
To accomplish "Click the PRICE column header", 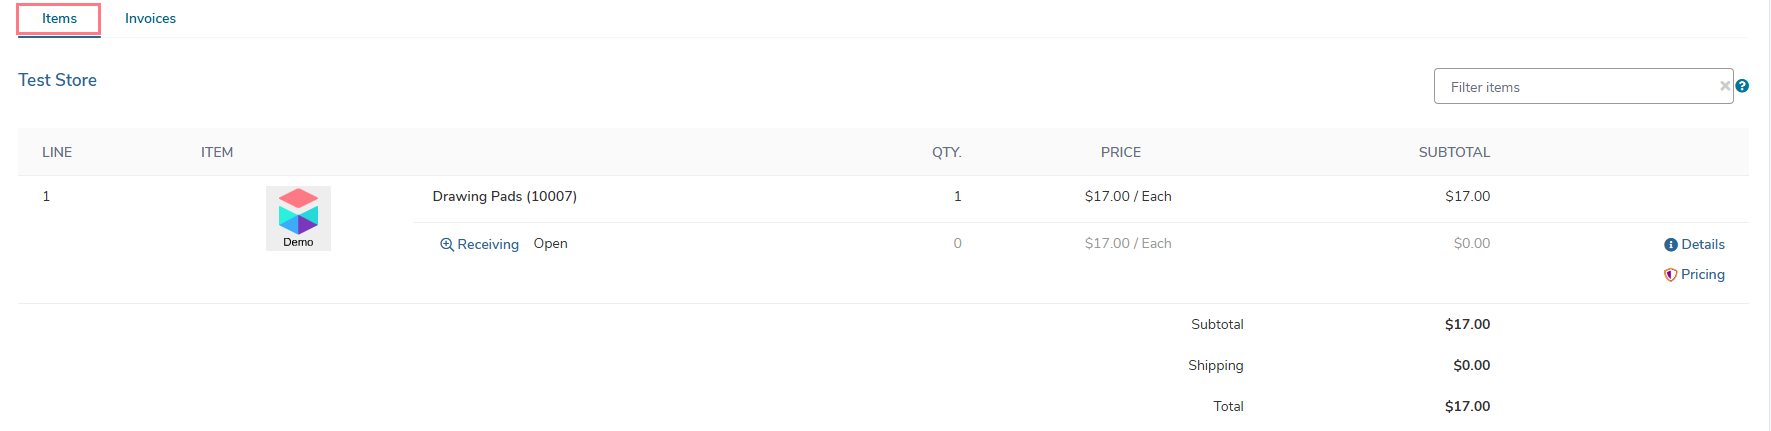I will coord(1121,152).
